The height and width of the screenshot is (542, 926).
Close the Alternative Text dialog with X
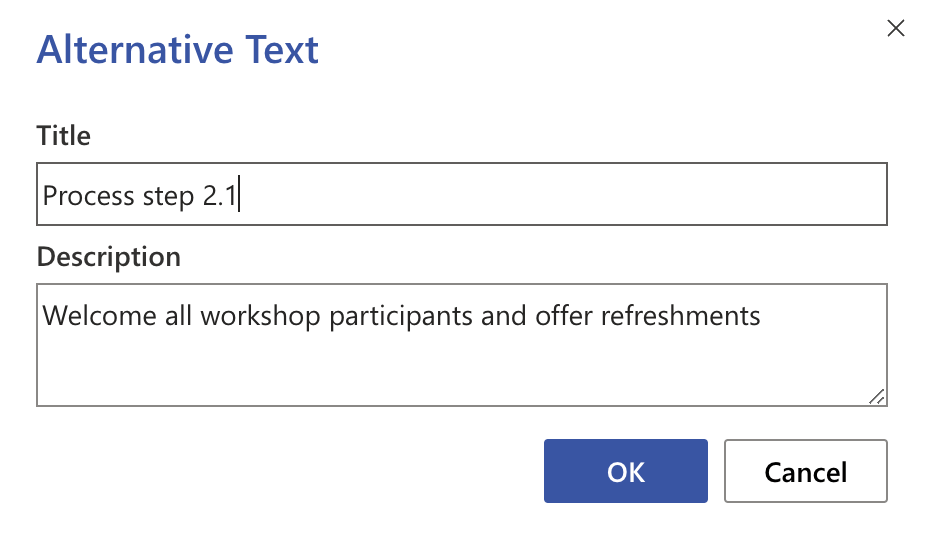click(x=896, y=29)
